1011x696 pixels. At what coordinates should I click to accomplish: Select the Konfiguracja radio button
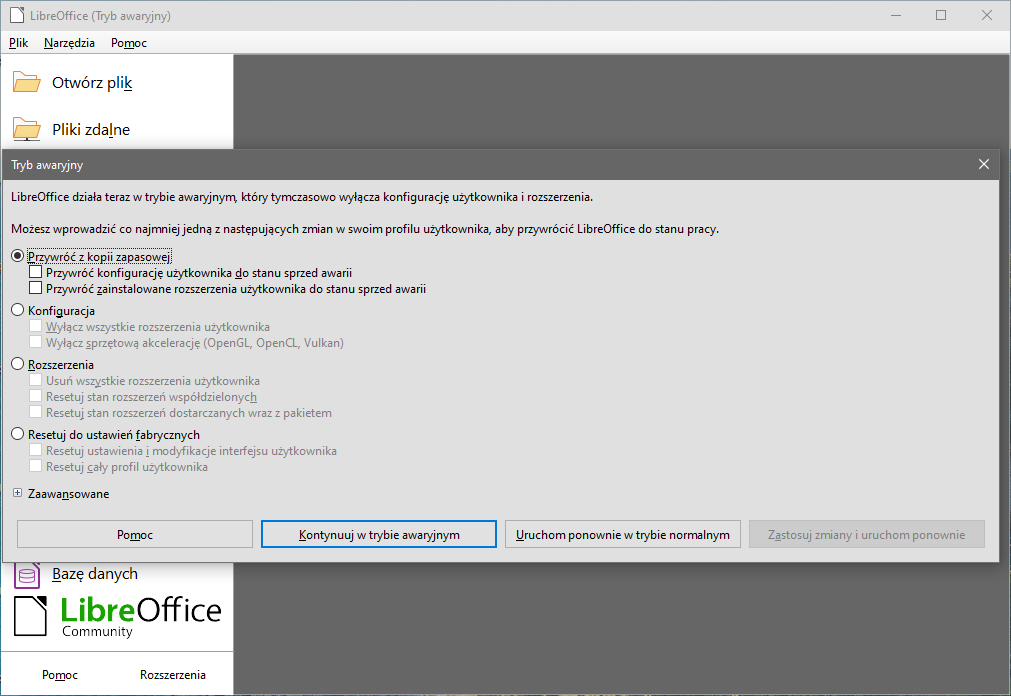pyautogui.click(x=17, y=310)
